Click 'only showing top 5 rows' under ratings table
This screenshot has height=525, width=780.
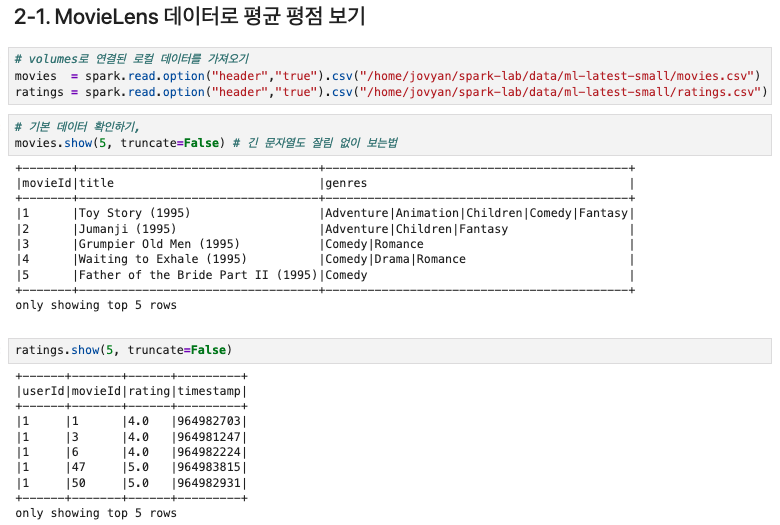click(x=96, y=513)
